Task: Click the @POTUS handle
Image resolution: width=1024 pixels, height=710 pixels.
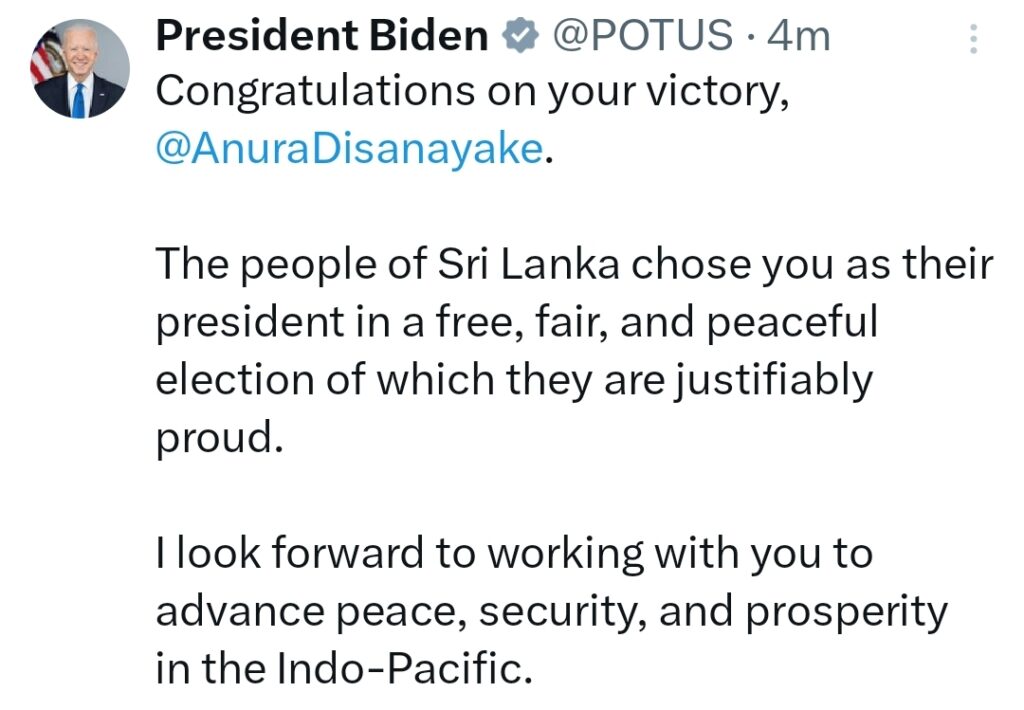Action: [643, 35]
